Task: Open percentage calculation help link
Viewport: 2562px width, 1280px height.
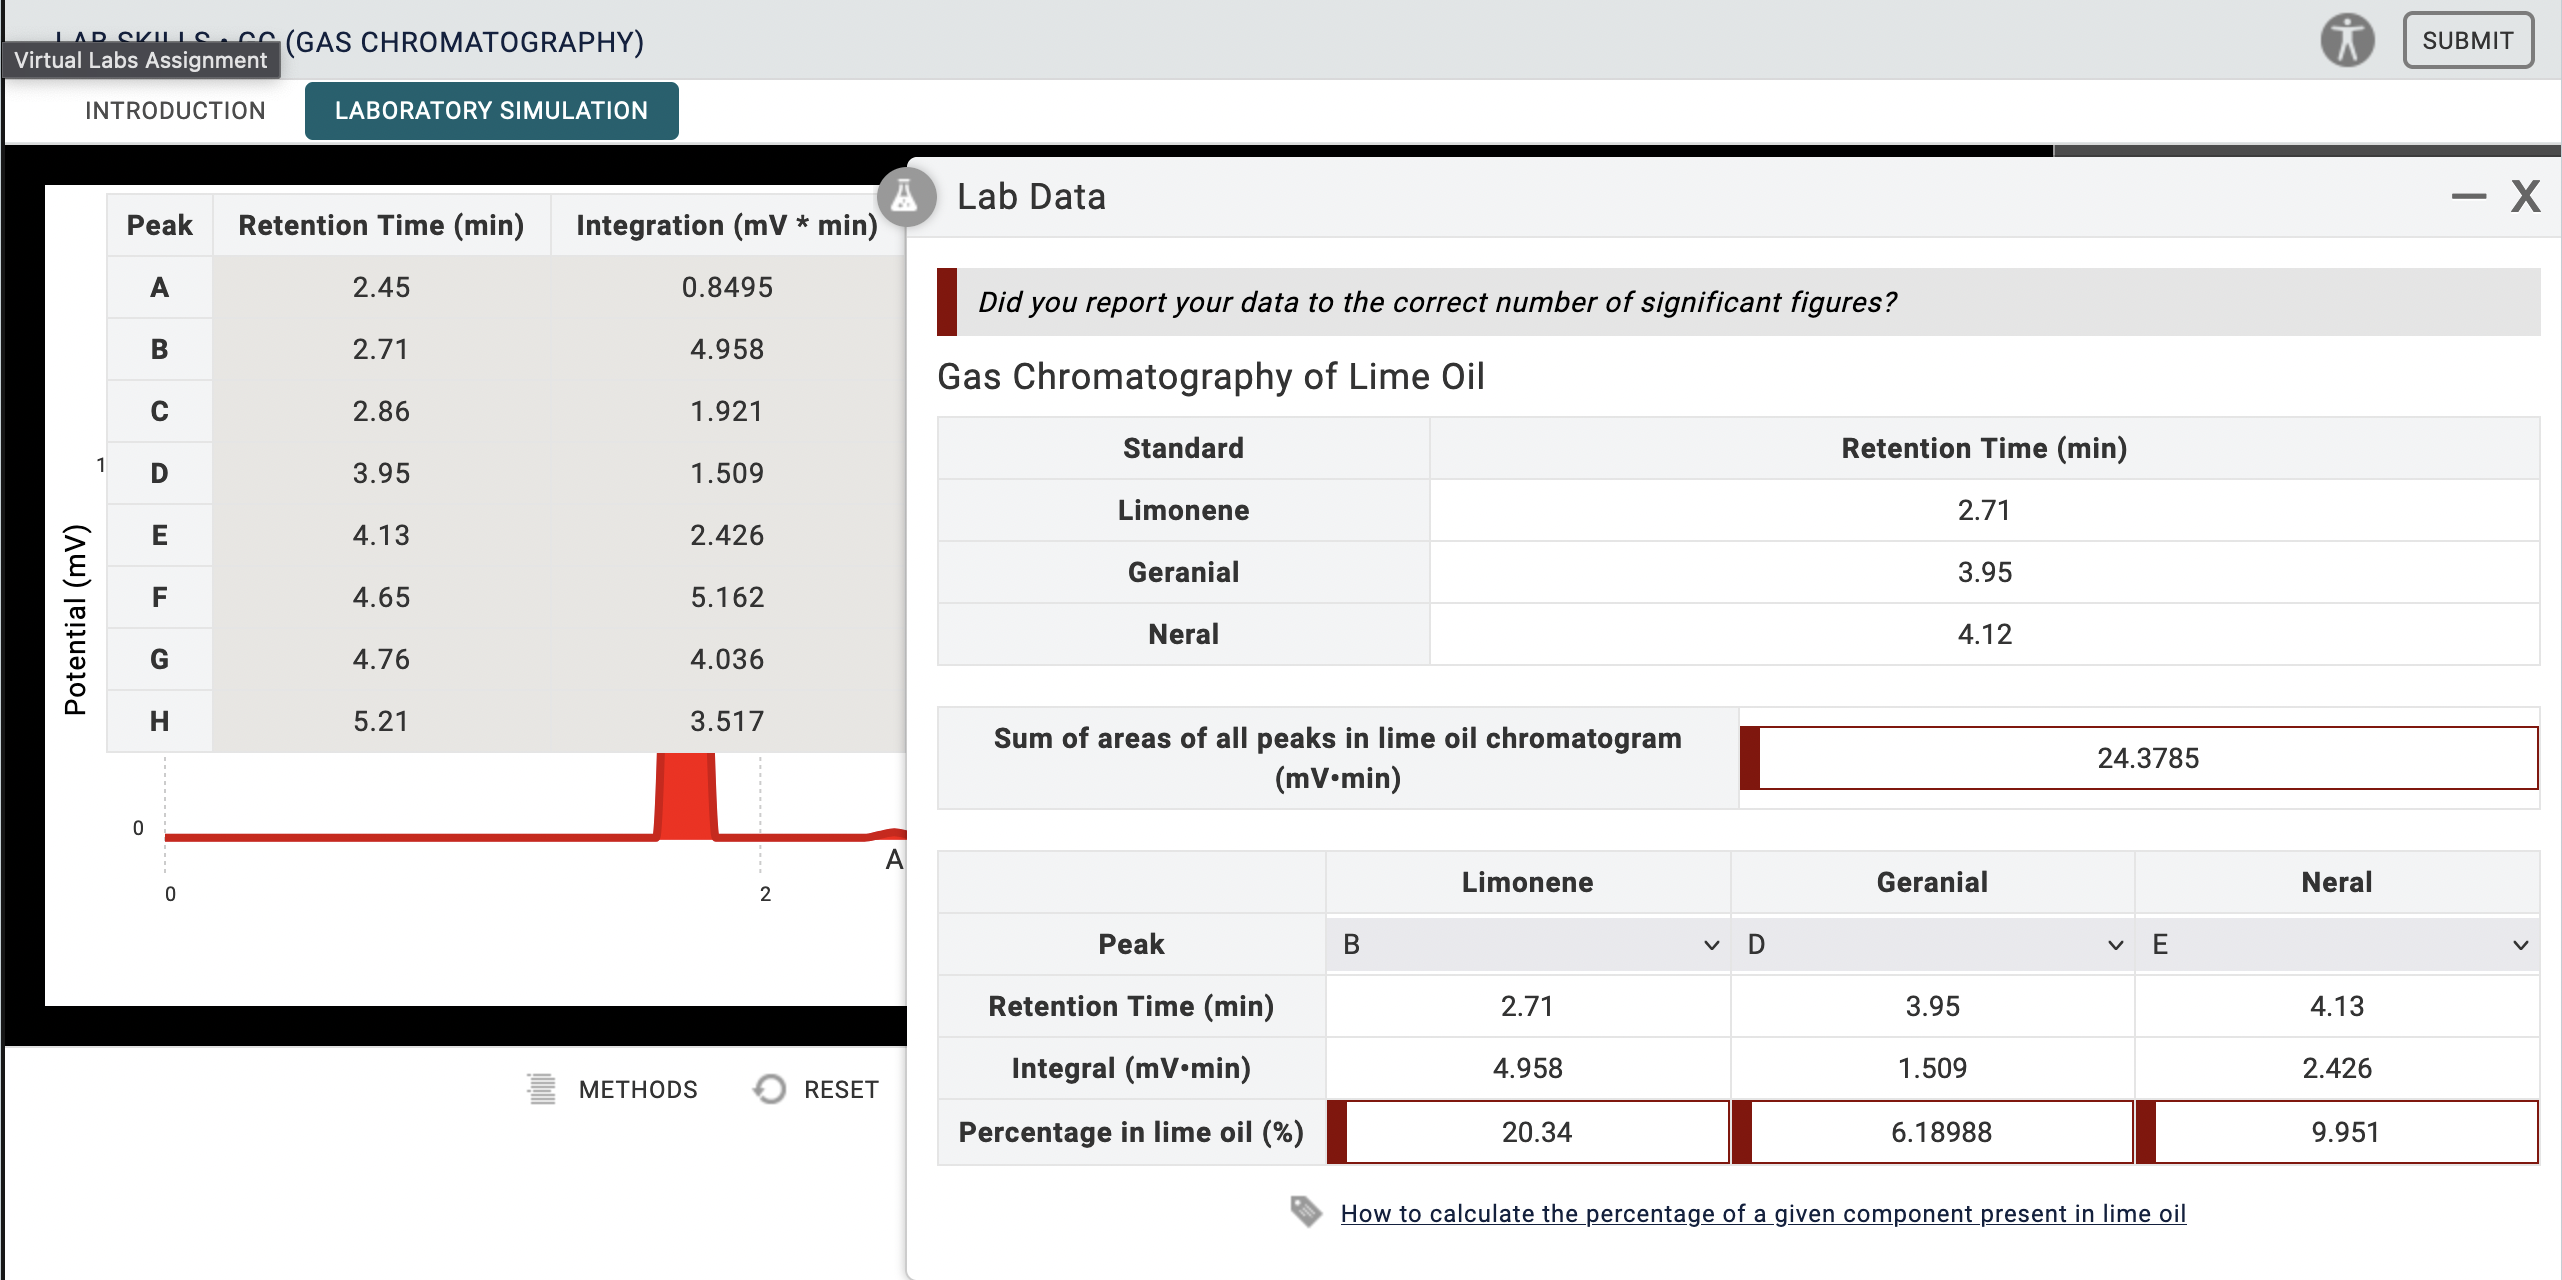Action: 1762,1213
